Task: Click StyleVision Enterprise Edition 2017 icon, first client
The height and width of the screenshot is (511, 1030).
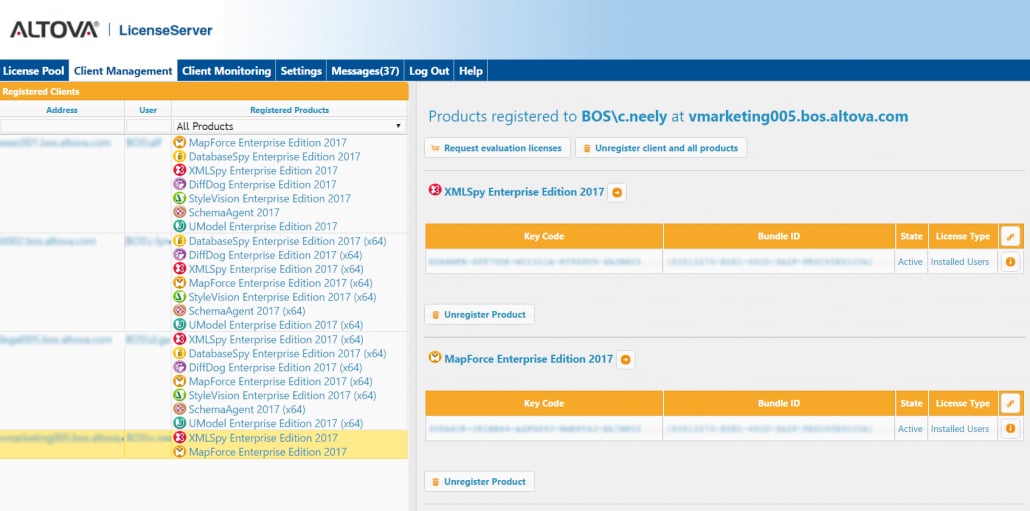Action: point(179,198)
